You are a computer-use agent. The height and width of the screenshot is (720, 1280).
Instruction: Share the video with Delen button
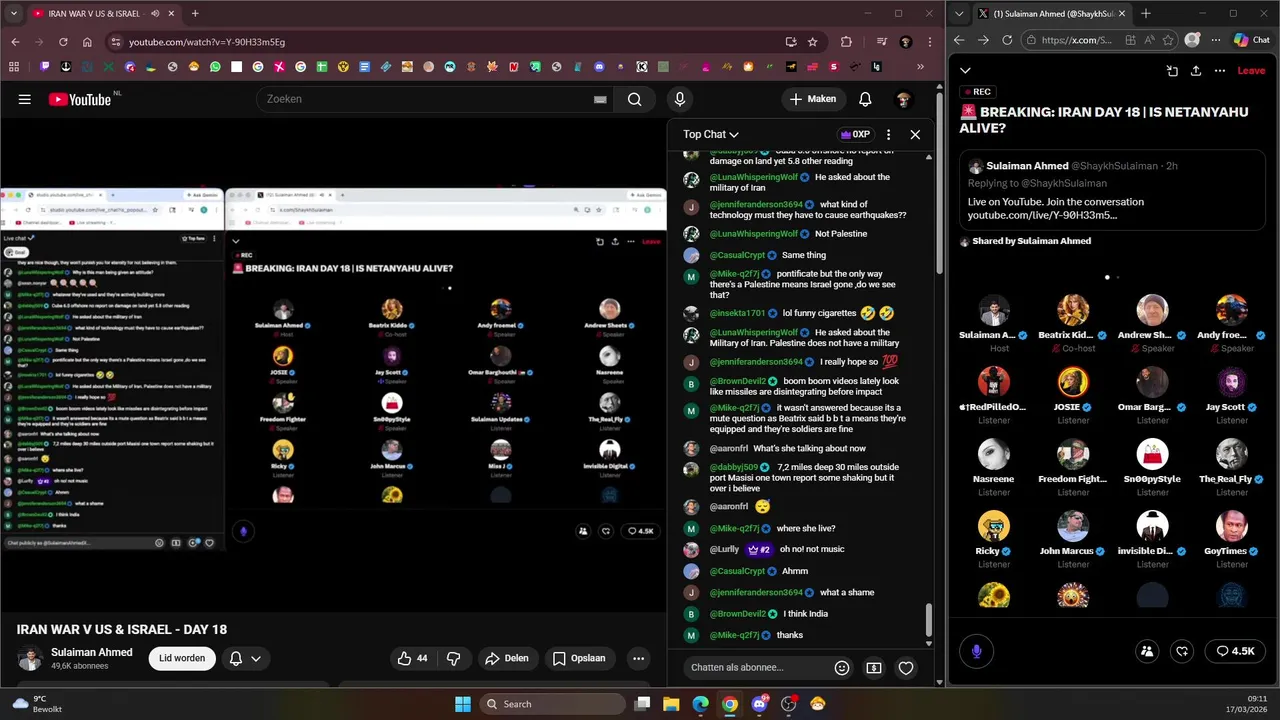point(506,658)
